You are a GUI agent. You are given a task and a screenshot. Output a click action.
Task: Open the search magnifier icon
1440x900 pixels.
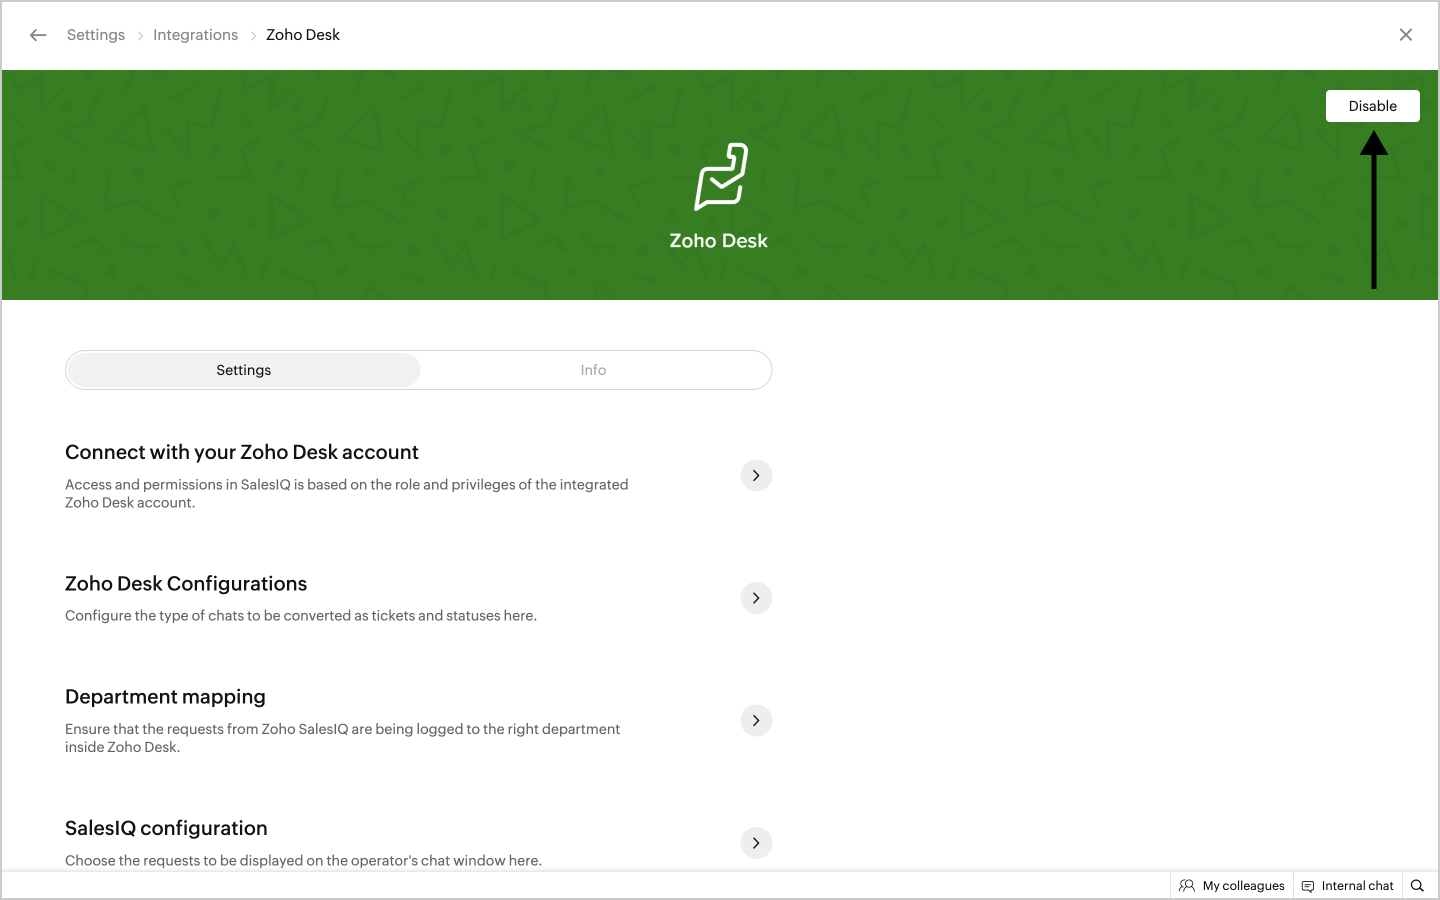tap(1417, 886)
